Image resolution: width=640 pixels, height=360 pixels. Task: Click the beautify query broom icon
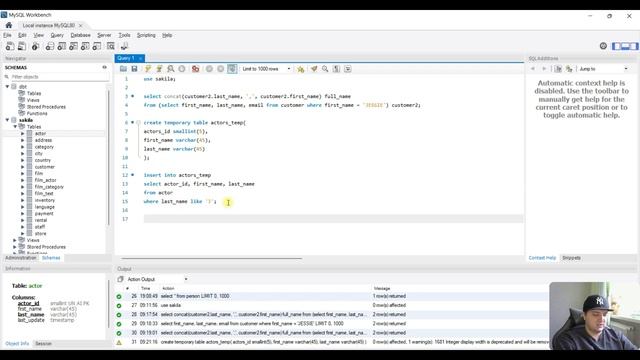click(314, 69)
